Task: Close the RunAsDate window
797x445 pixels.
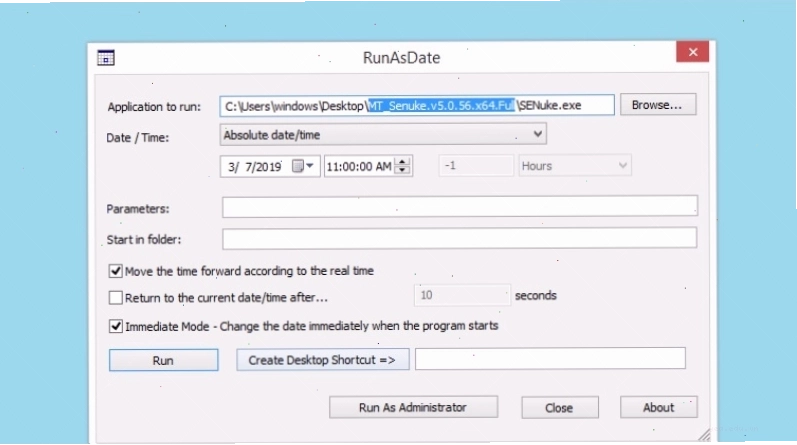Action: tap(692, 52)
